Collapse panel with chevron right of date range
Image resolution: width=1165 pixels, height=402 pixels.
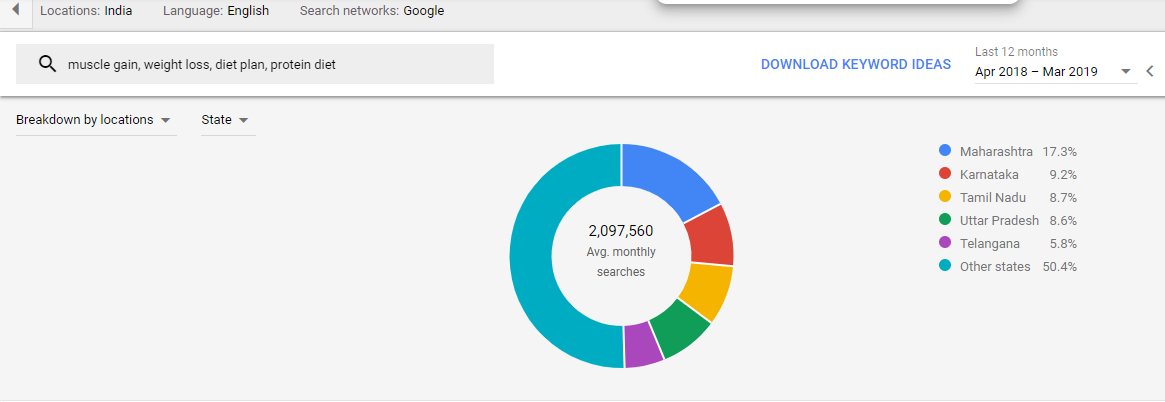point(1149,71)
